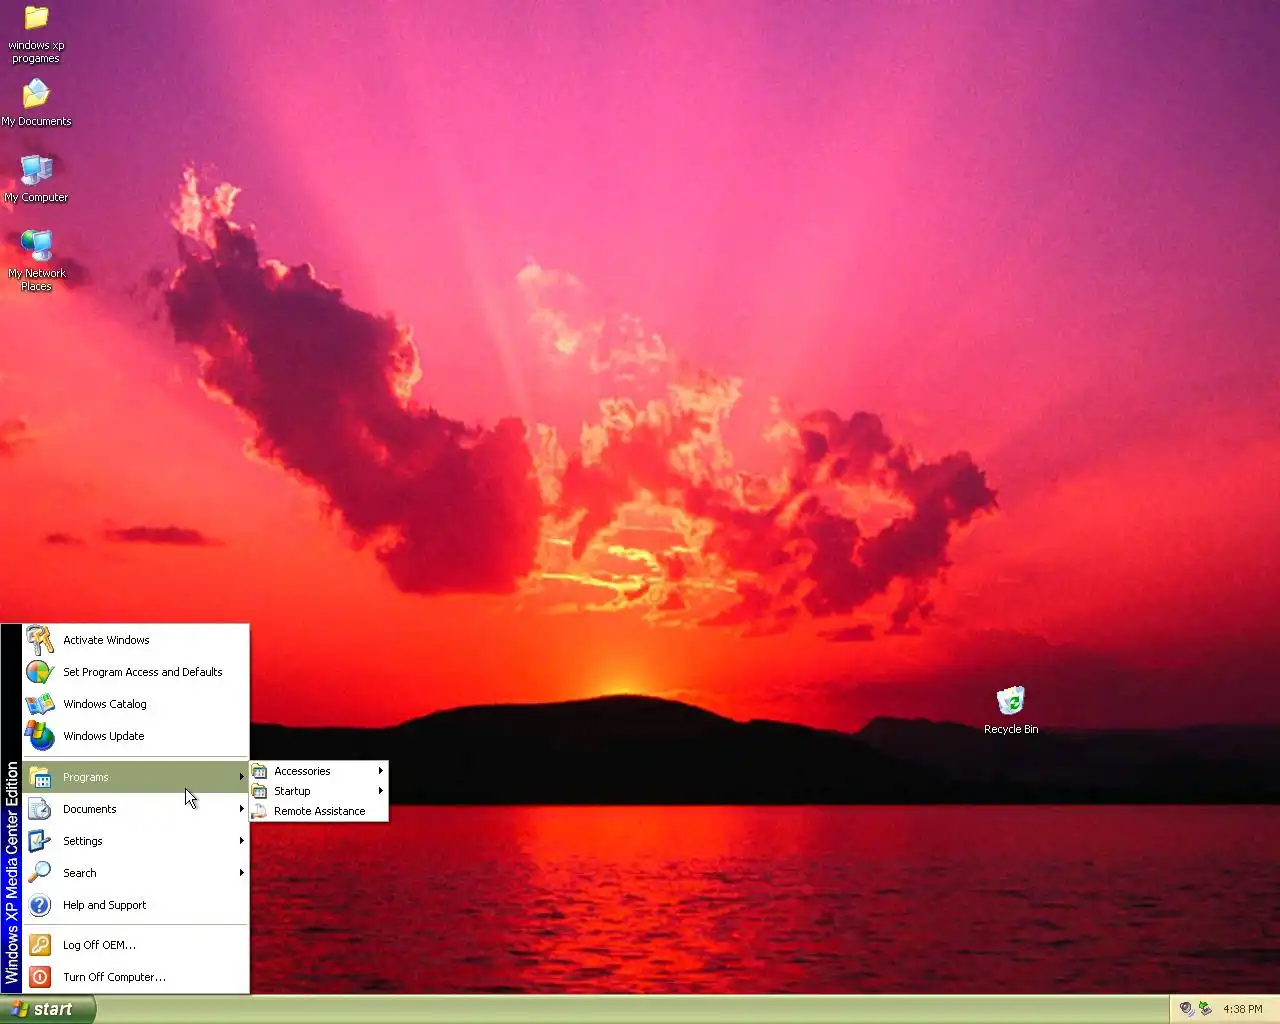Click the Accessories submenu folder icon
1280x1024 pixels.
260,771
